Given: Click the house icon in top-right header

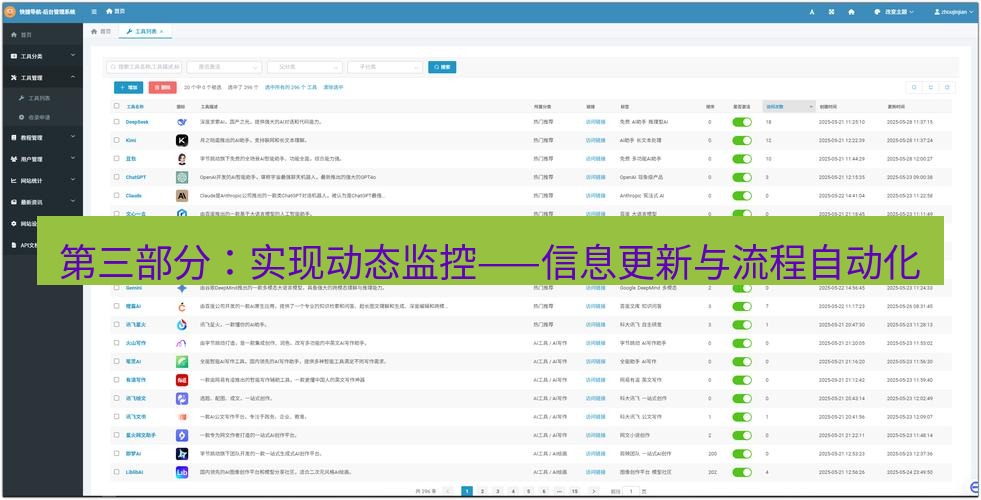Looking at the screenshot, I should coord(851,12).
